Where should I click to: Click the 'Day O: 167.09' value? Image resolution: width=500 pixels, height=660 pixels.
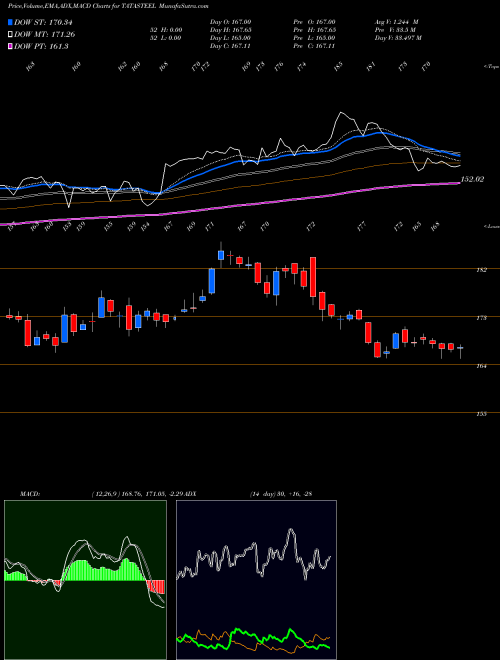click(230, 22)
